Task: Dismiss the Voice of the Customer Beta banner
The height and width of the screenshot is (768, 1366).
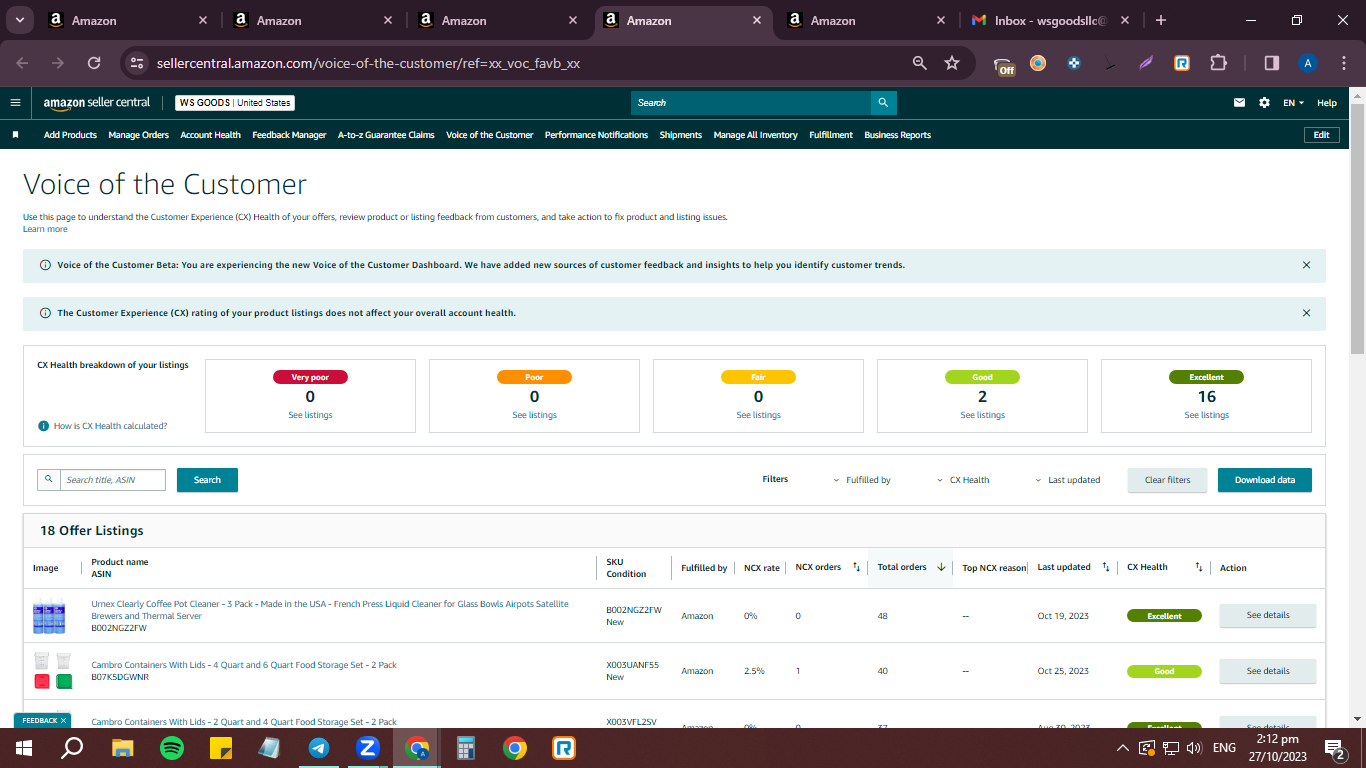Action: coord(1306,265)
